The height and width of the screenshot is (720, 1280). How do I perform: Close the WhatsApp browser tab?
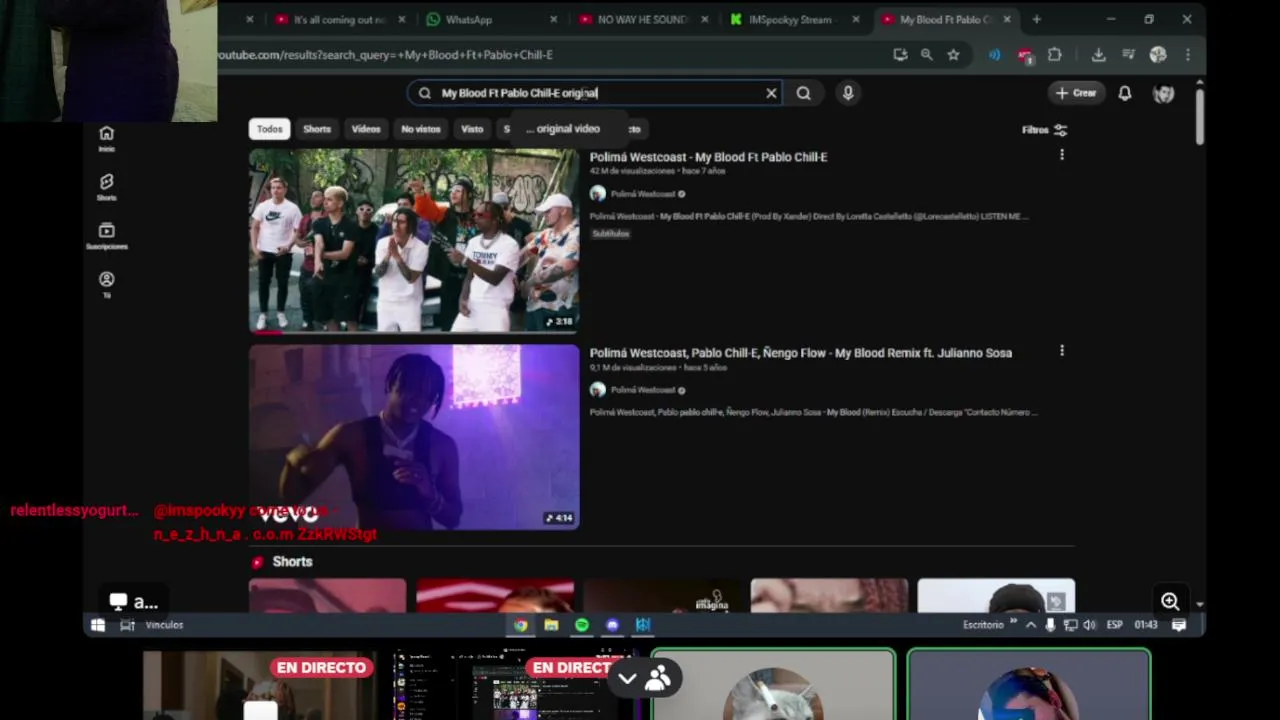point(553,19)
